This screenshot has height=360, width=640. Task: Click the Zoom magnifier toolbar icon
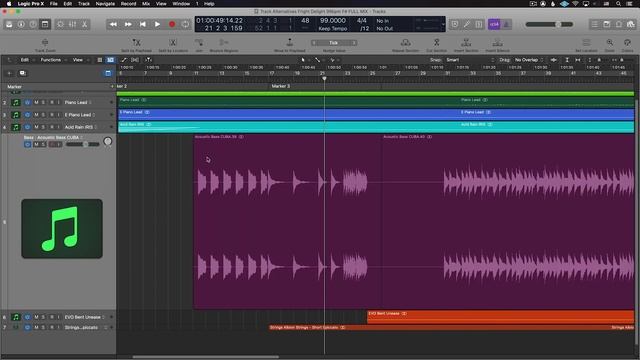[609, 42]
